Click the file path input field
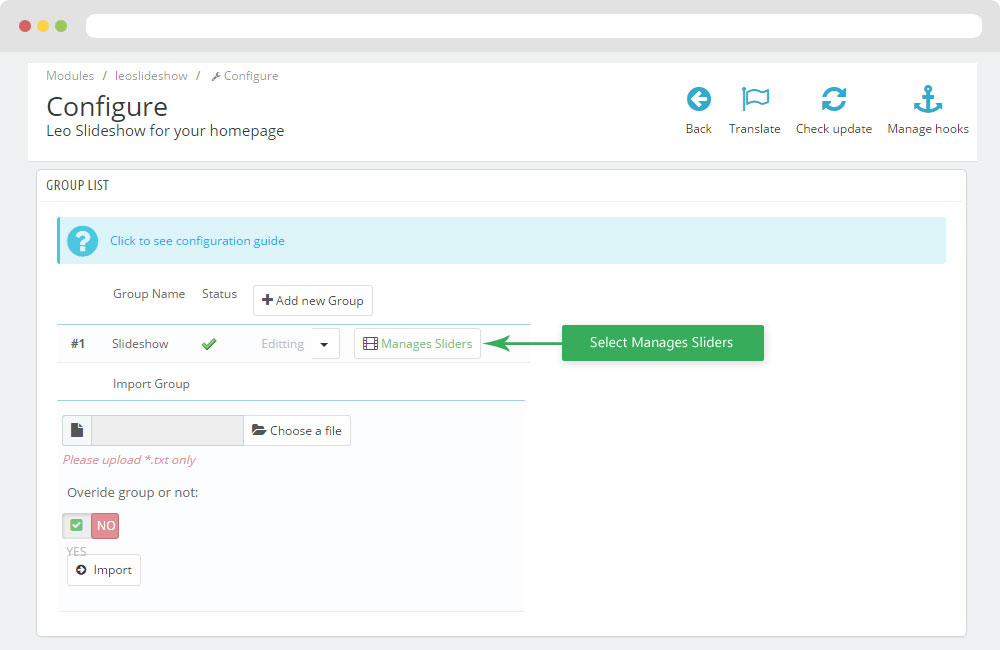Viewport: 1000px width, 650px height. pos(168,431)
